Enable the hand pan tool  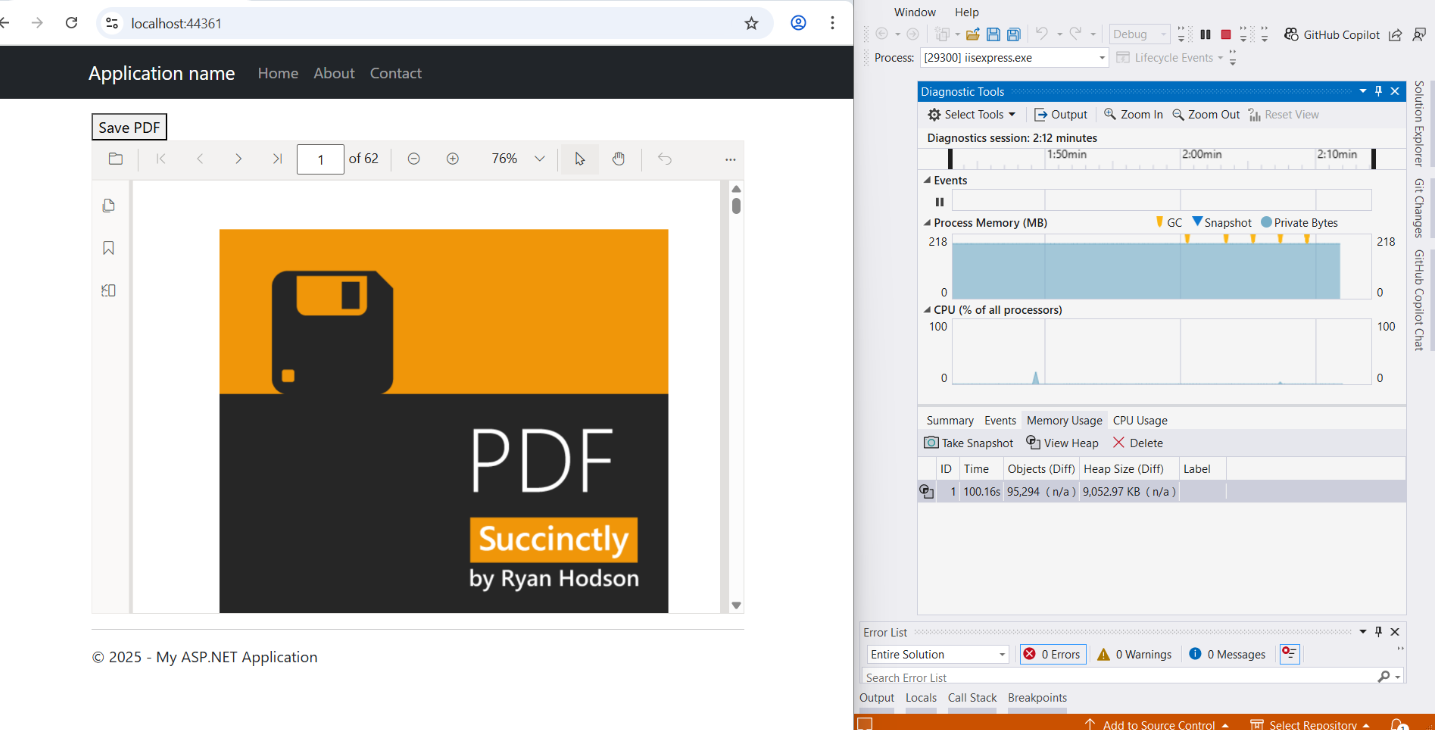618,158
